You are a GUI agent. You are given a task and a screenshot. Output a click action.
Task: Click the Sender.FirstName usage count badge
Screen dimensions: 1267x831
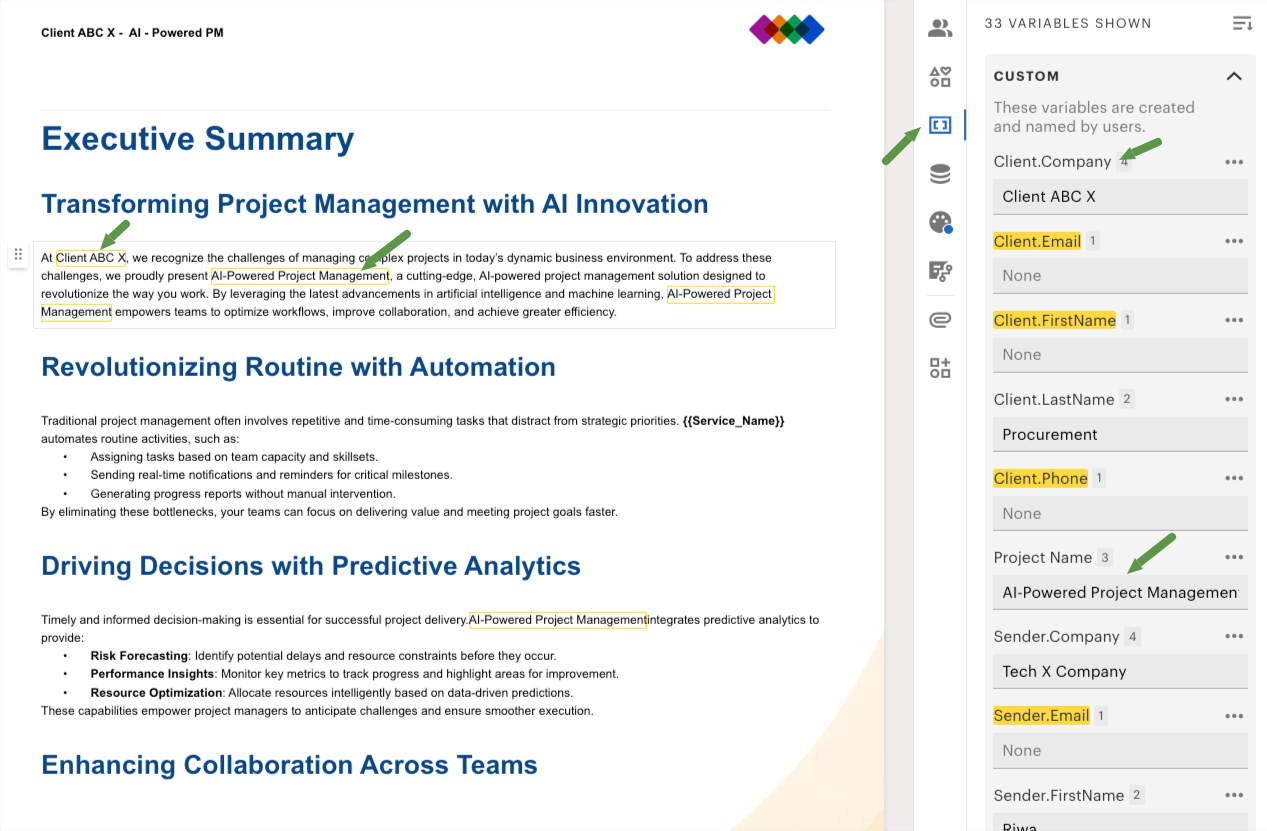click(1136, 795)
